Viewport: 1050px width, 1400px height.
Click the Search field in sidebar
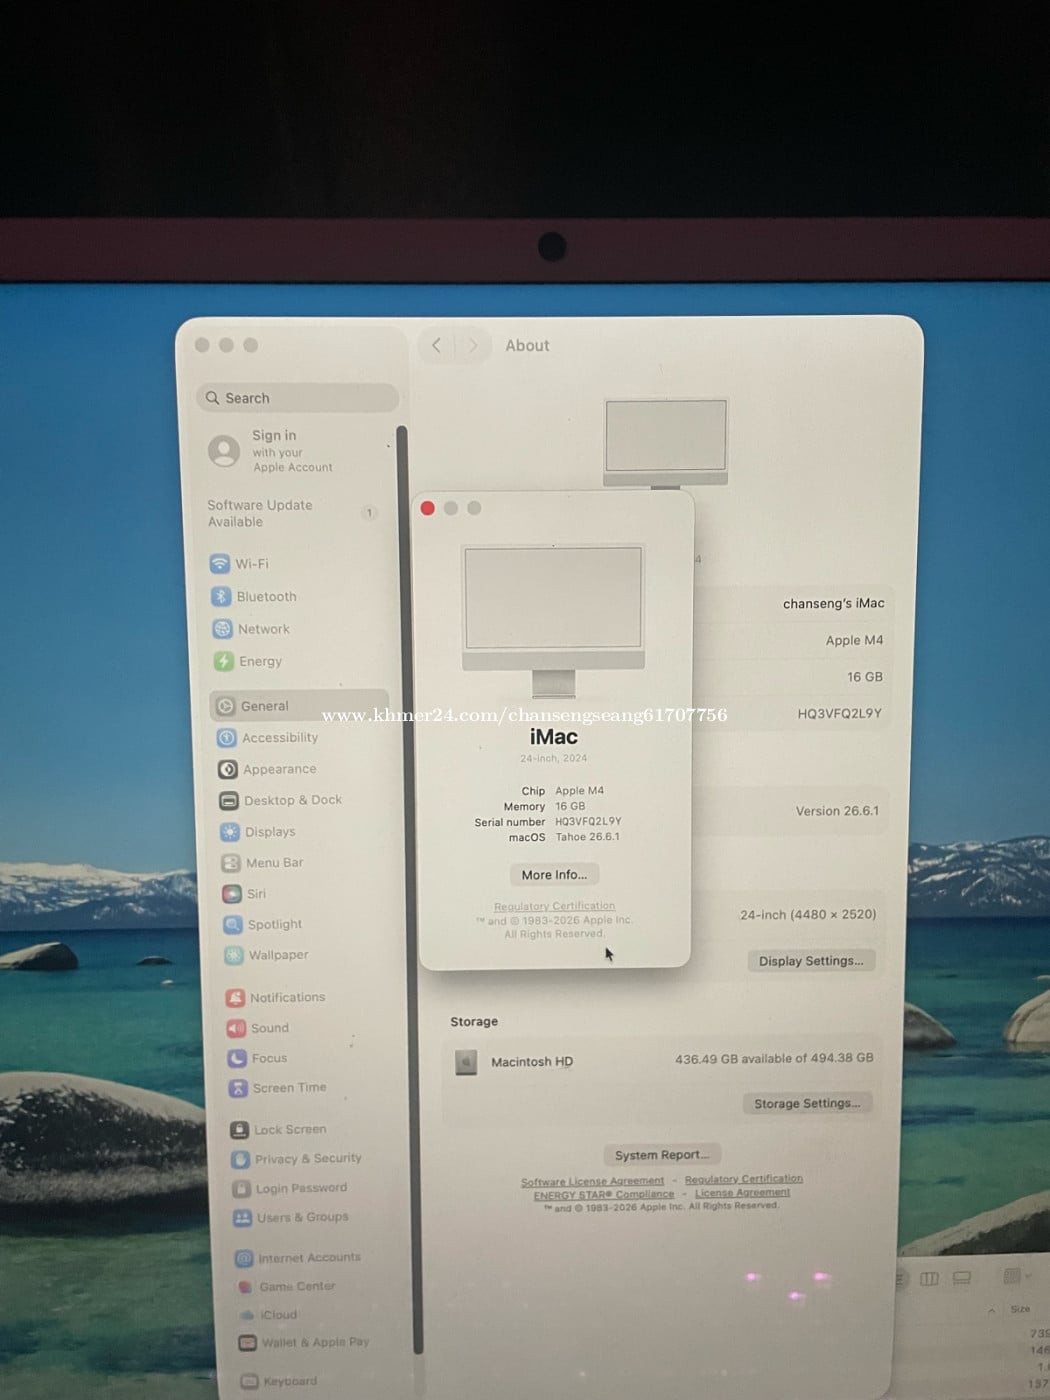[x=298, y=398]
